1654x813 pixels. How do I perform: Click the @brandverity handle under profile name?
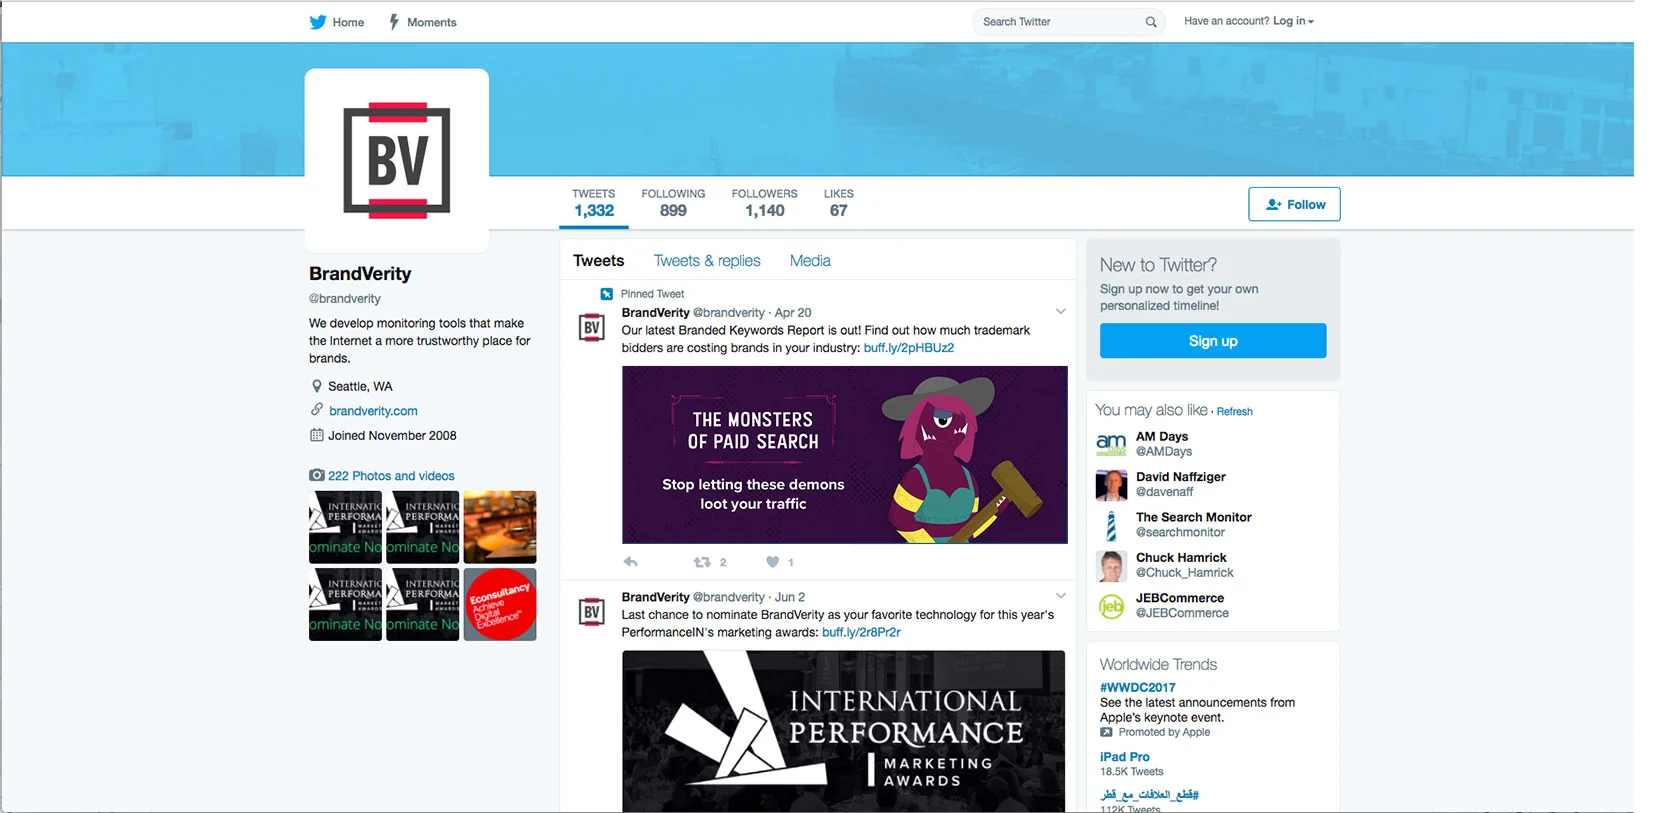point(345,298)
